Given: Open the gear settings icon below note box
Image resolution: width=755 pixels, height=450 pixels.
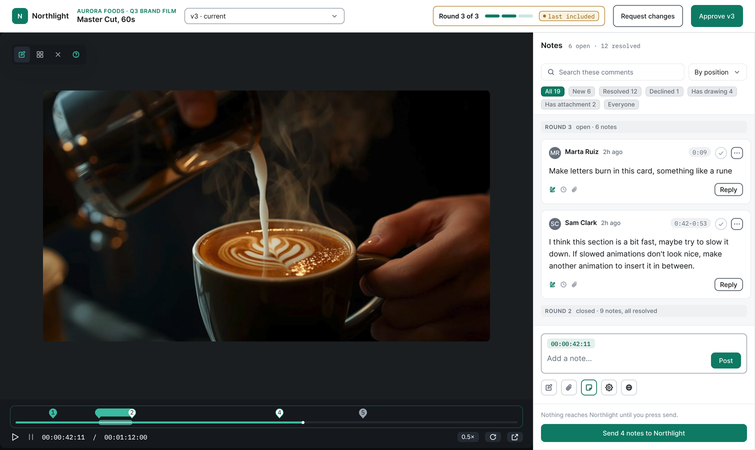Looking at the screenshot, I should coord(609,387).
